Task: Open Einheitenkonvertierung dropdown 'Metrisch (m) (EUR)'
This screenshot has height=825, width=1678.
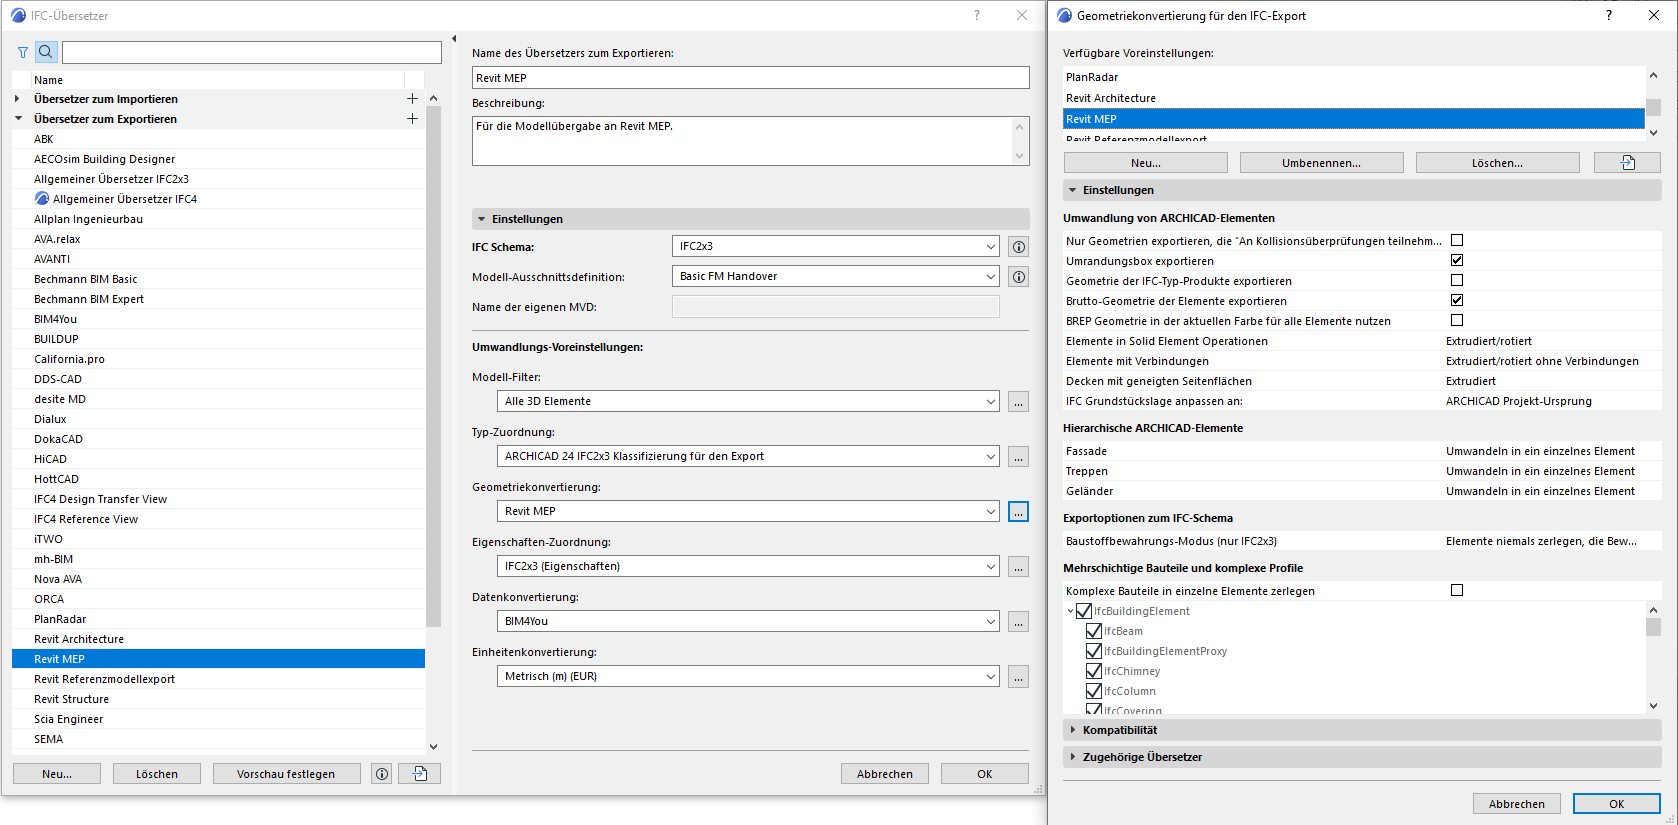Action: [748, 676]
